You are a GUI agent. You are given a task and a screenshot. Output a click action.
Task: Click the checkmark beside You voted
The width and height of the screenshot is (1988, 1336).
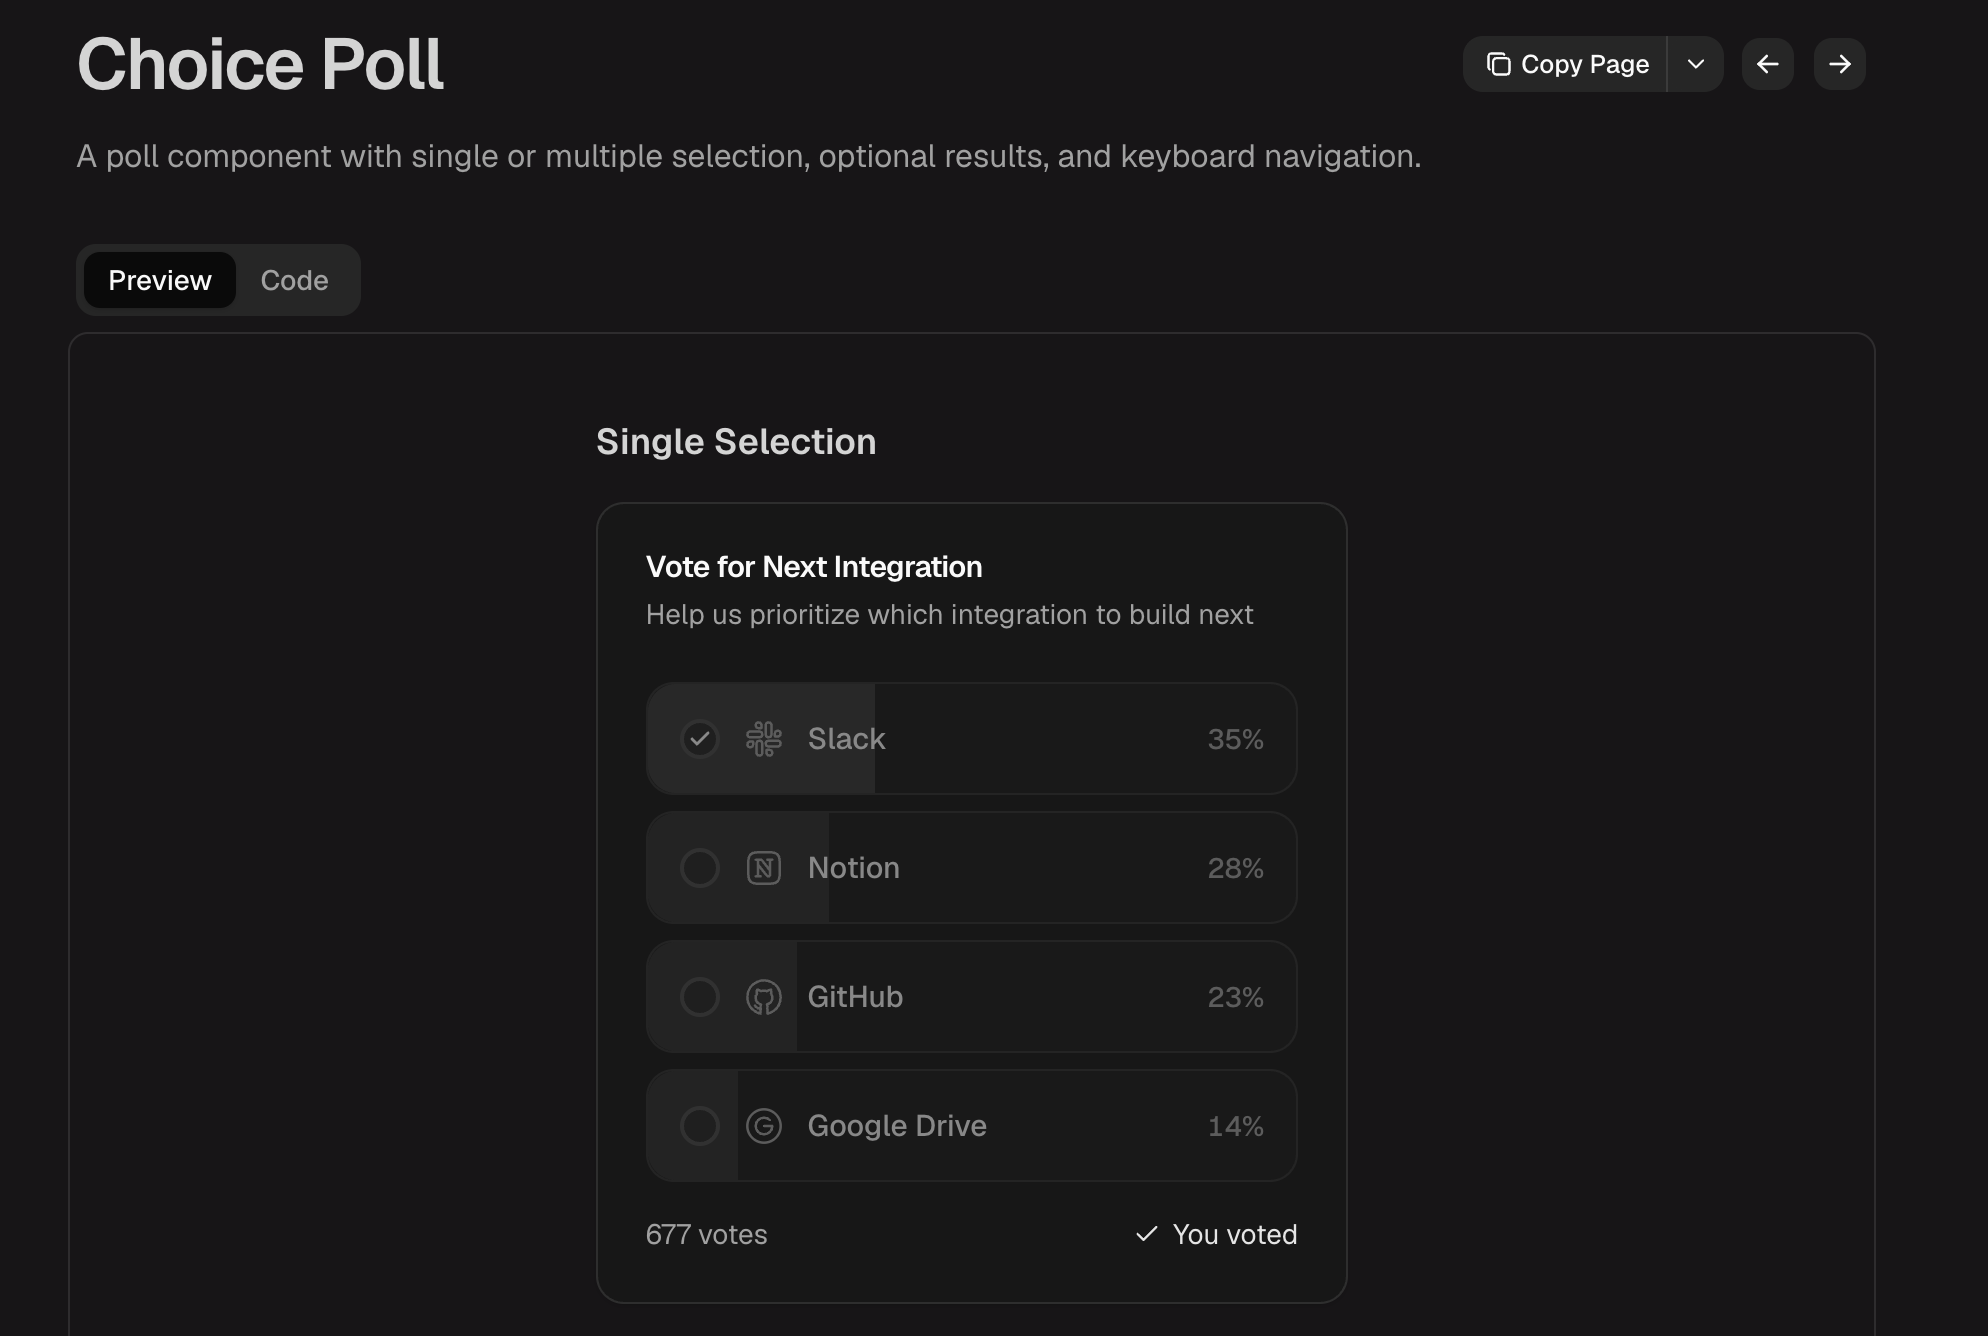(1147, 1234)
